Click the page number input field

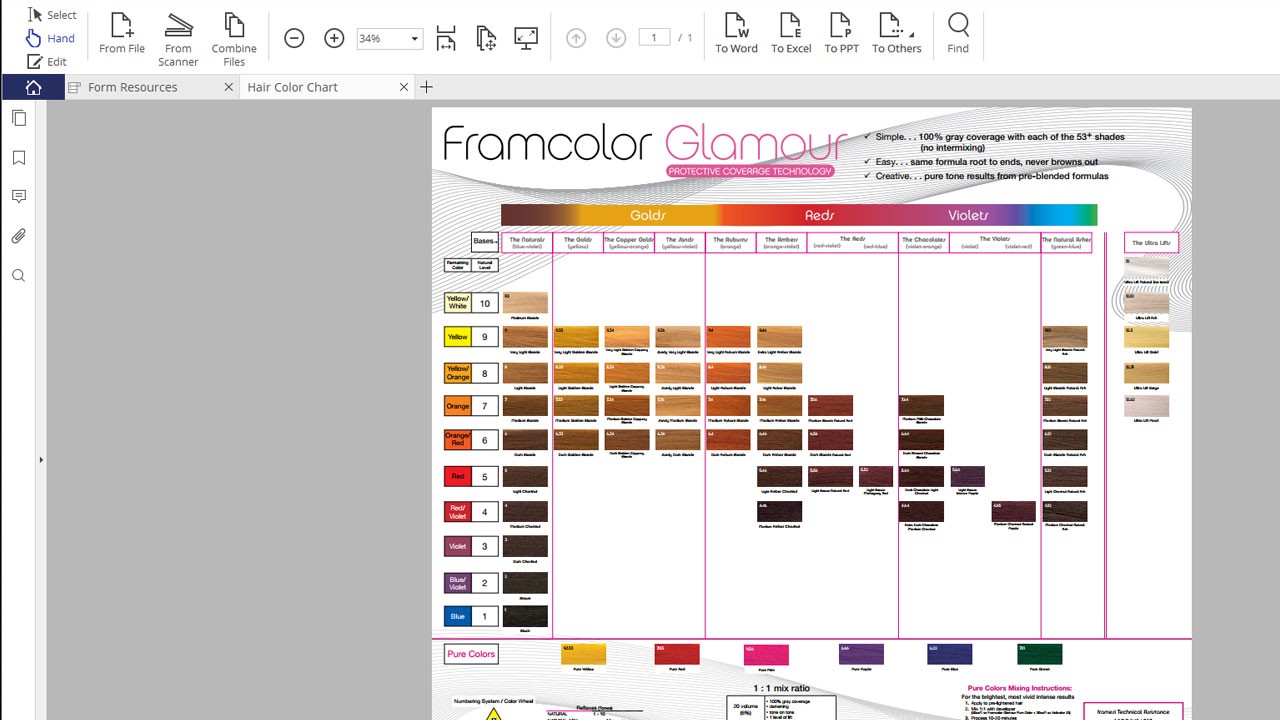pos(654,38)
